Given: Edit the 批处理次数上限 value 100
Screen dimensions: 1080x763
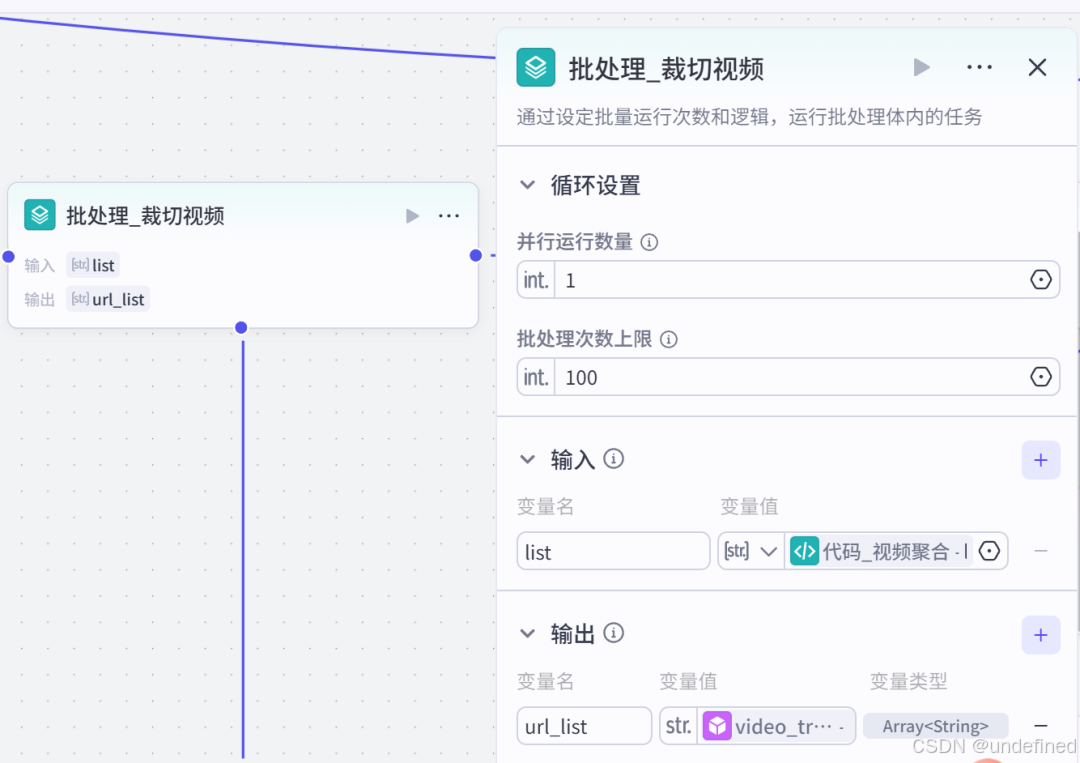Looking at the screenshot, I should coord(790,377).
